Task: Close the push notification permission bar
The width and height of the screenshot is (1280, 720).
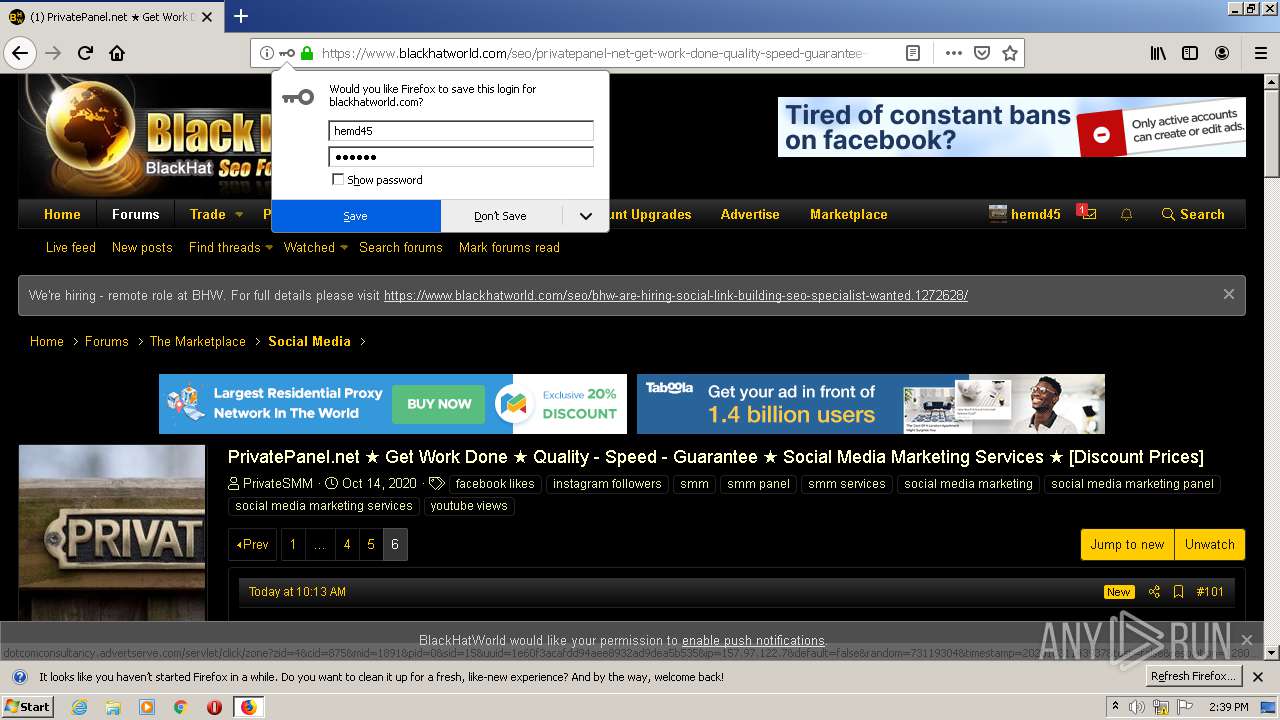Action: [1246, 640]
